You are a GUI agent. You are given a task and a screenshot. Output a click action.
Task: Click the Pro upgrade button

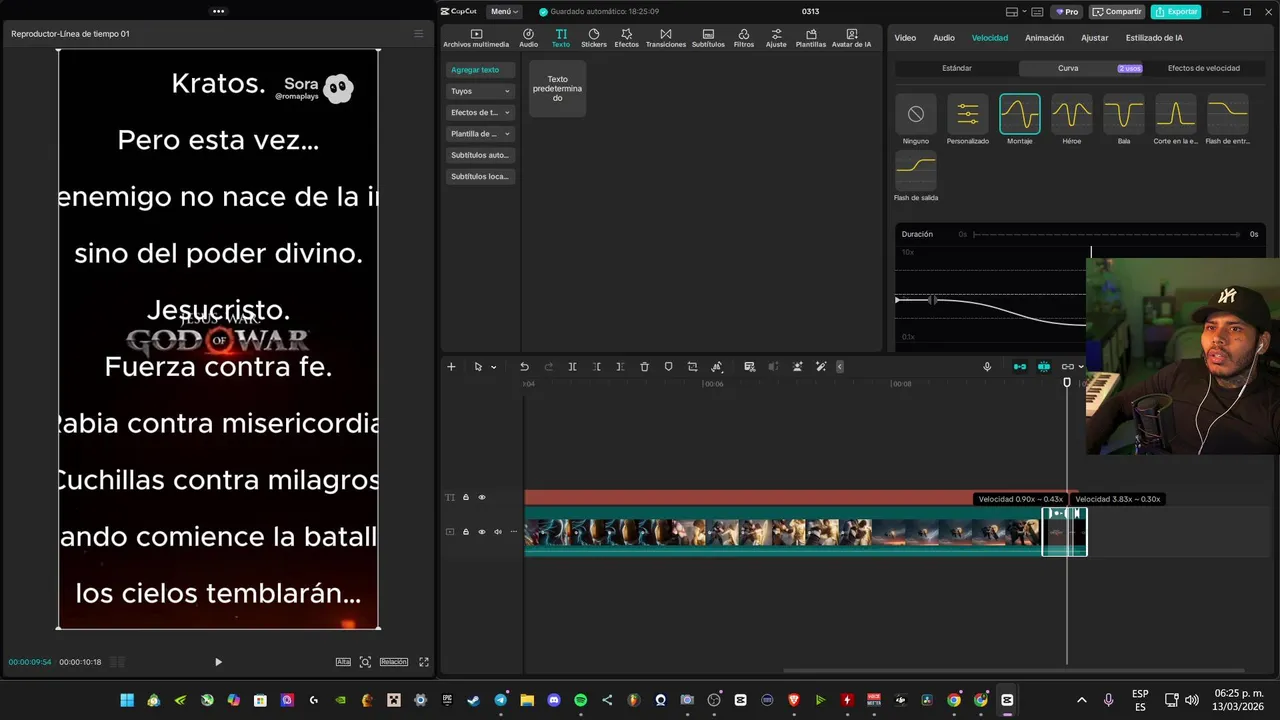pos(1067,12)
